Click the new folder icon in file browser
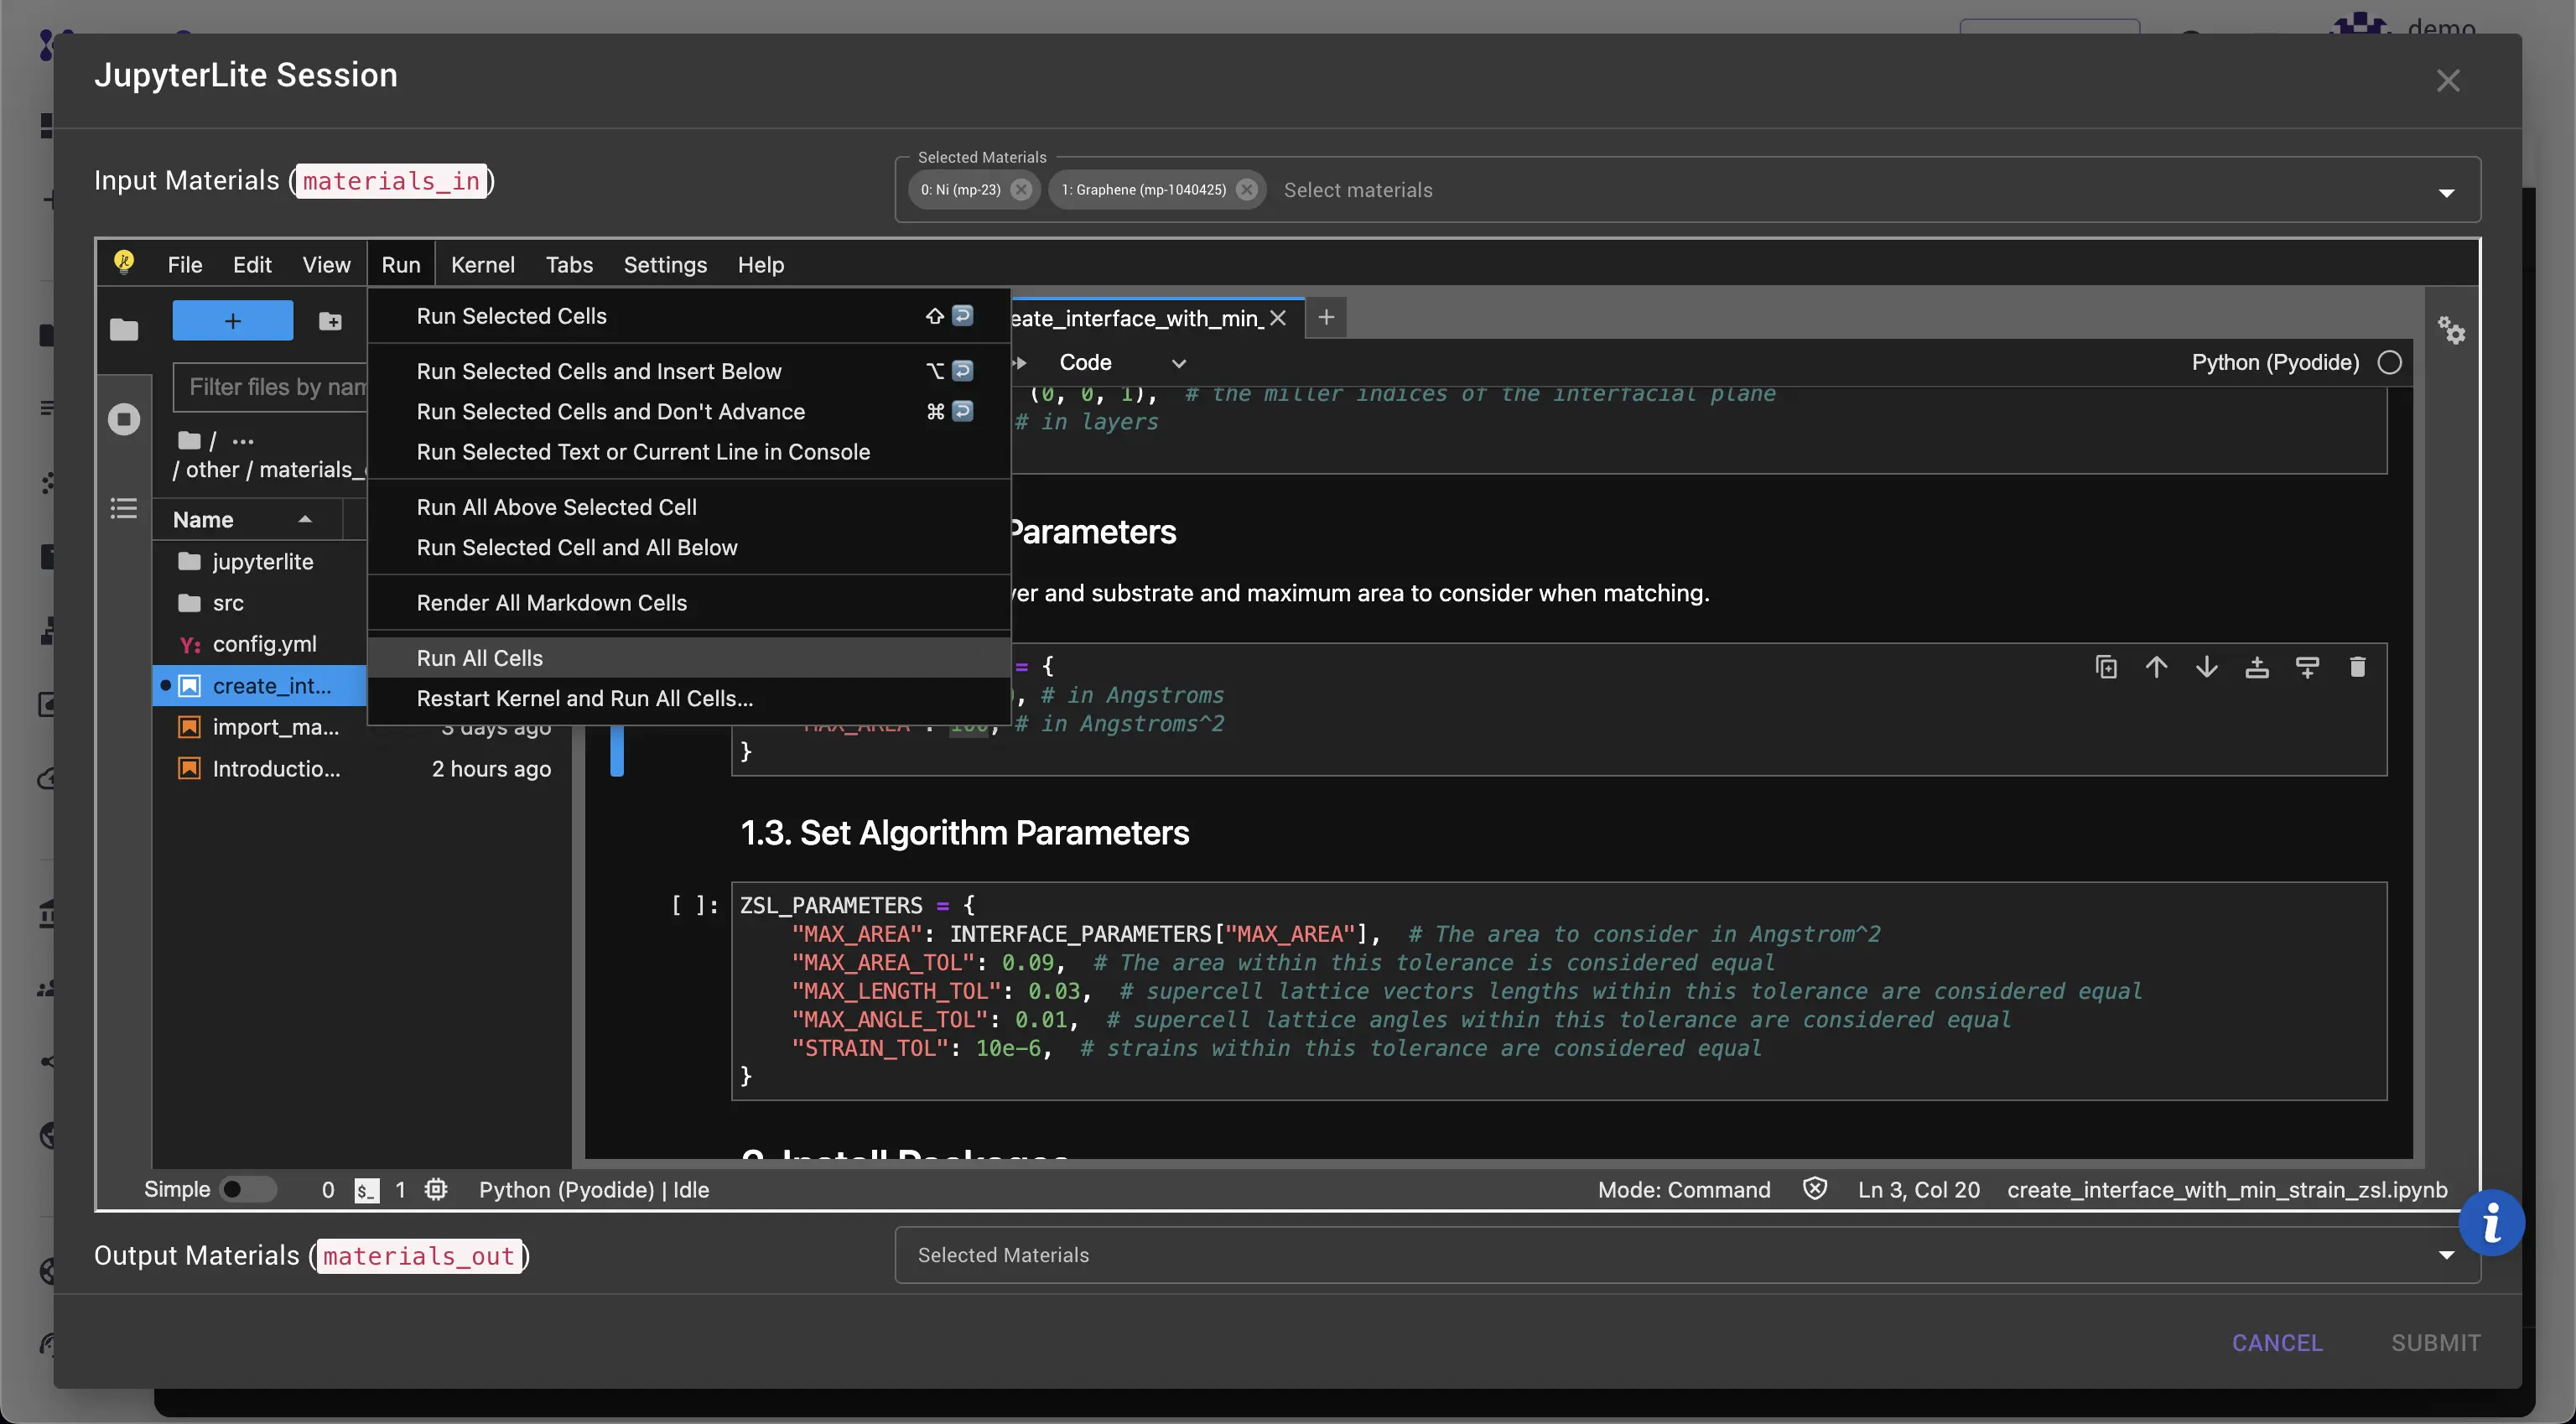 (330, 321)
